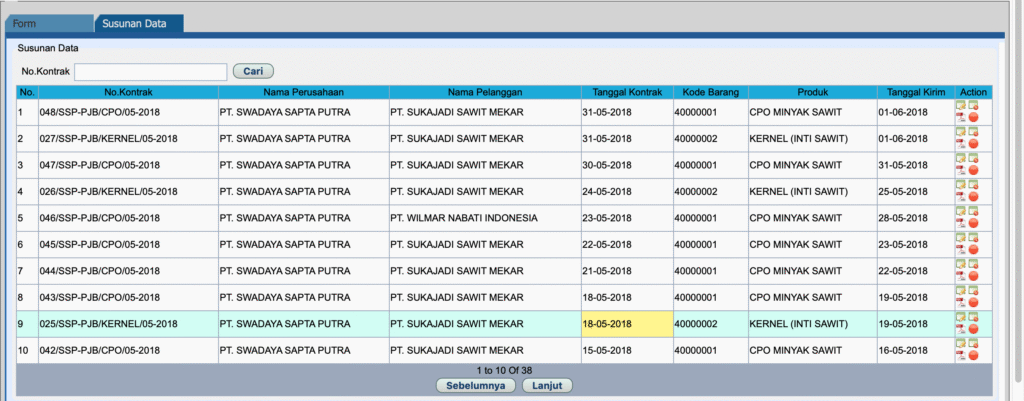Image resolution: width=1024 pixels, height=401 pixels.
Task: Click red circle icon for contract 027/SSP-PJB/KERNEL/05-2018
Action: coord(973,144)
